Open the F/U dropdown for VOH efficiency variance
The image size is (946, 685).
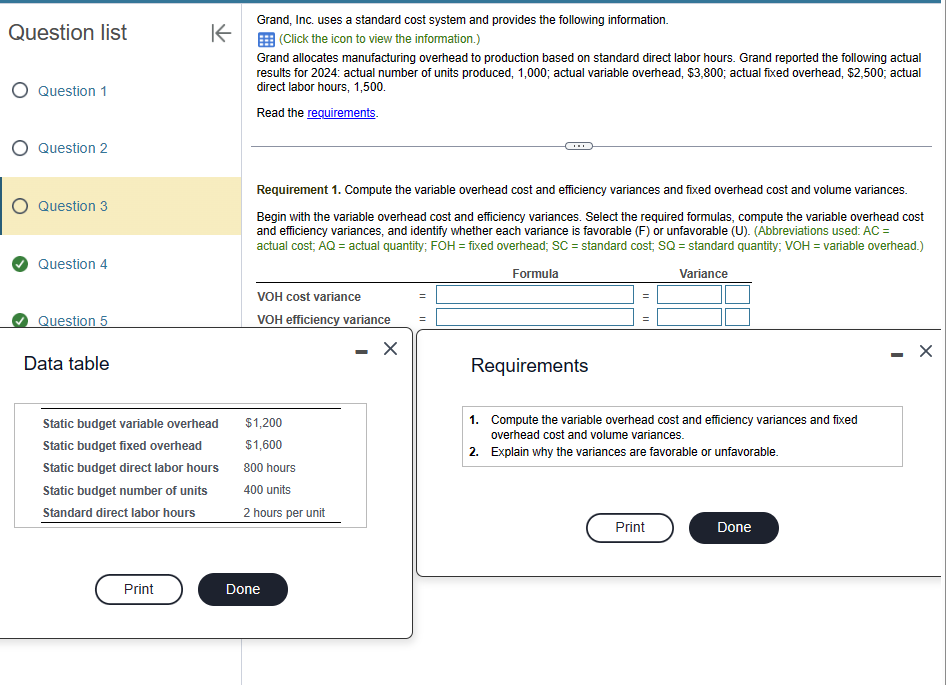pyautogui.click(x=737, y=317)
